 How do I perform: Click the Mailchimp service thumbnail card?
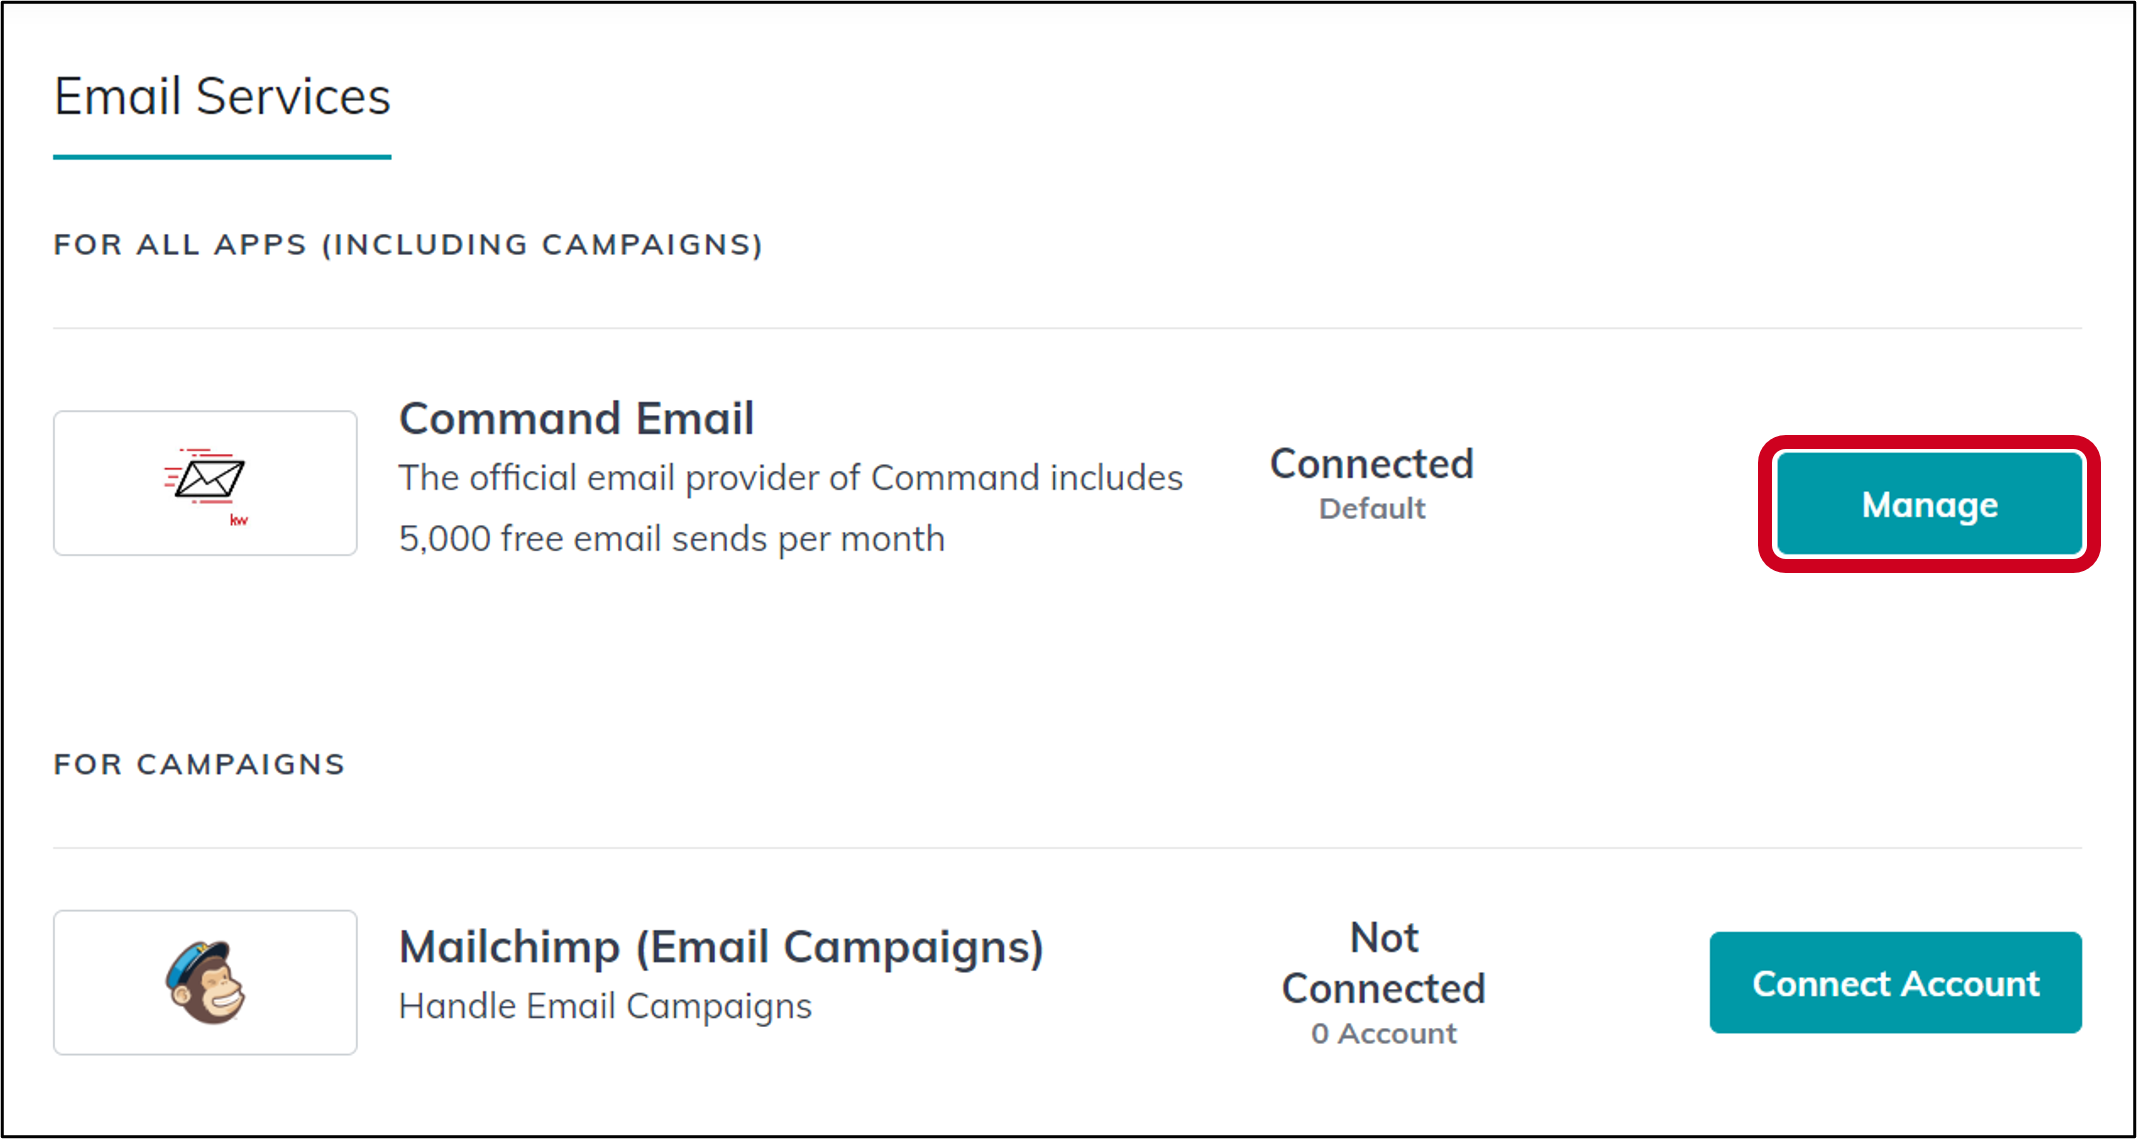[205, 983]
